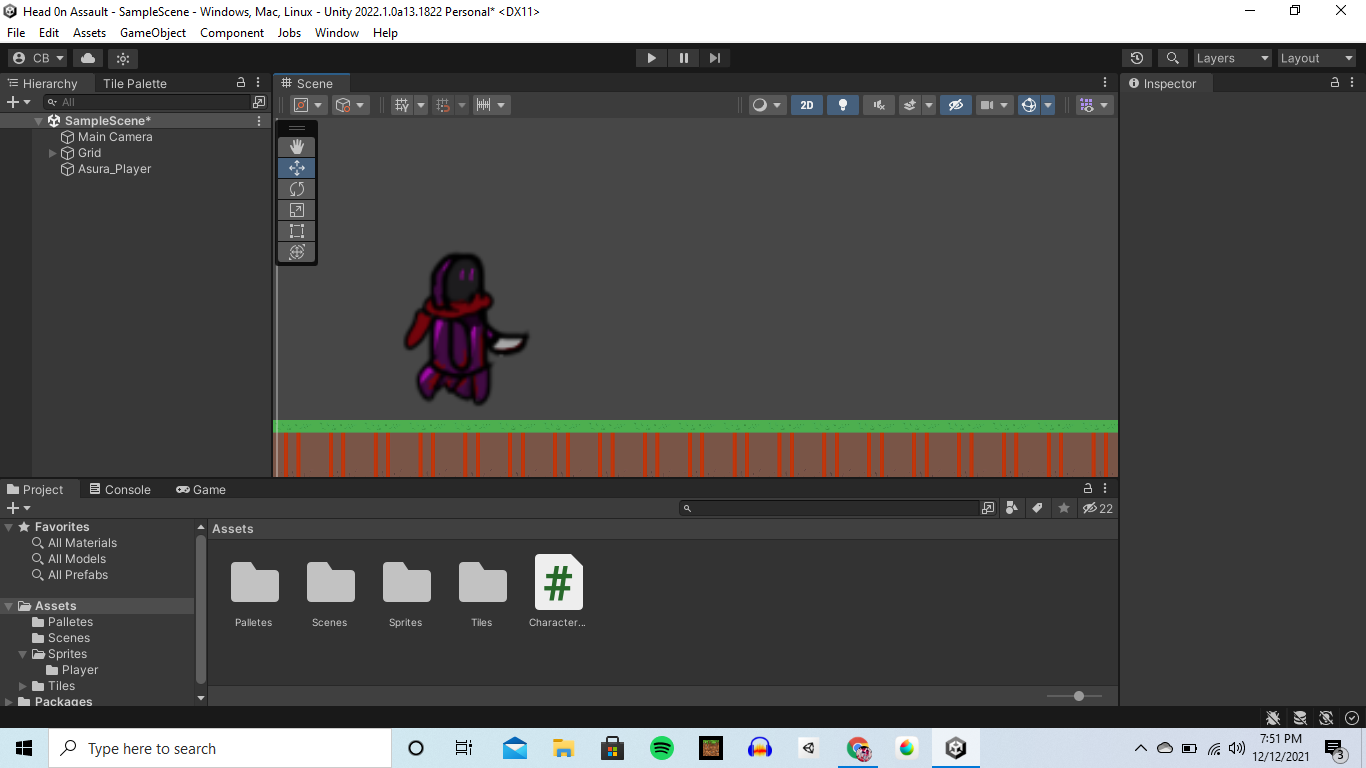The image size is (1366, 768).
Task: Select the Rect Transform tool
Action: [x=296, y=230]
